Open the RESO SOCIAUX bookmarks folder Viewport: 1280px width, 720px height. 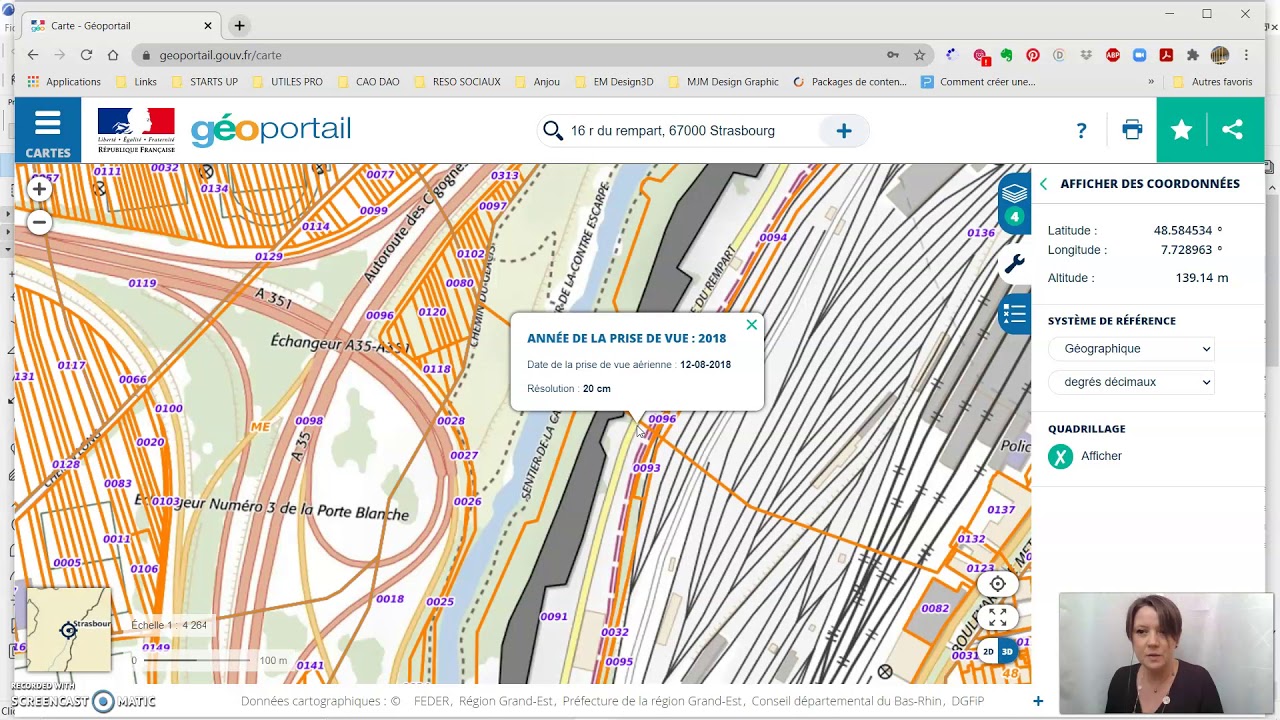pos(457,82)
